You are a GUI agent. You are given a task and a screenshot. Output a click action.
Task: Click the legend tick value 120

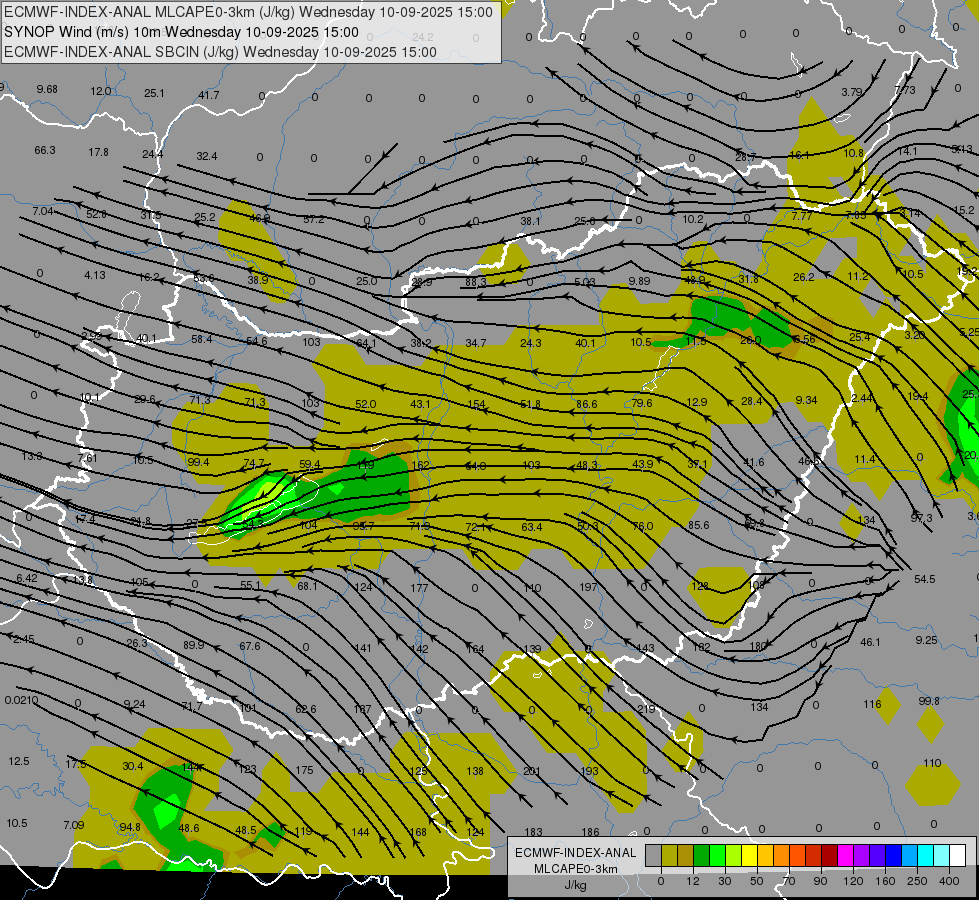(x=853, y=881)
